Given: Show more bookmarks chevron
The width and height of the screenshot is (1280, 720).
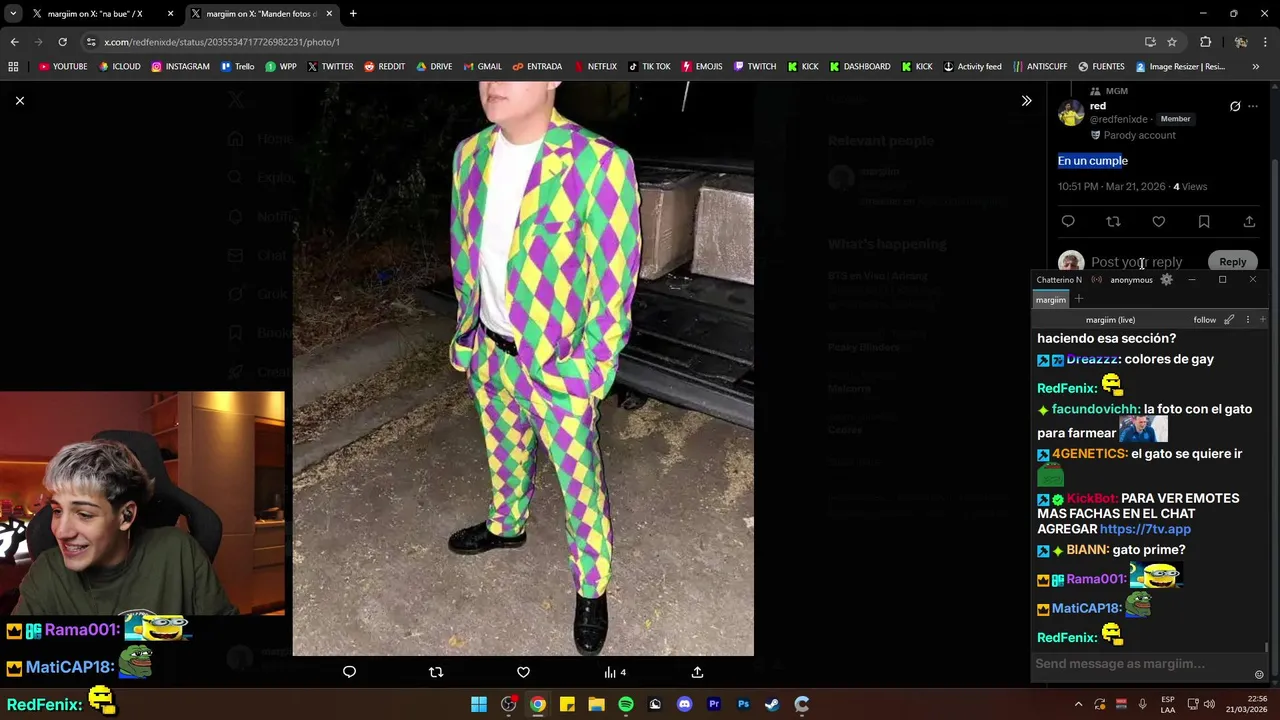Looking at the screenshot, I should tap(1256, 67).
